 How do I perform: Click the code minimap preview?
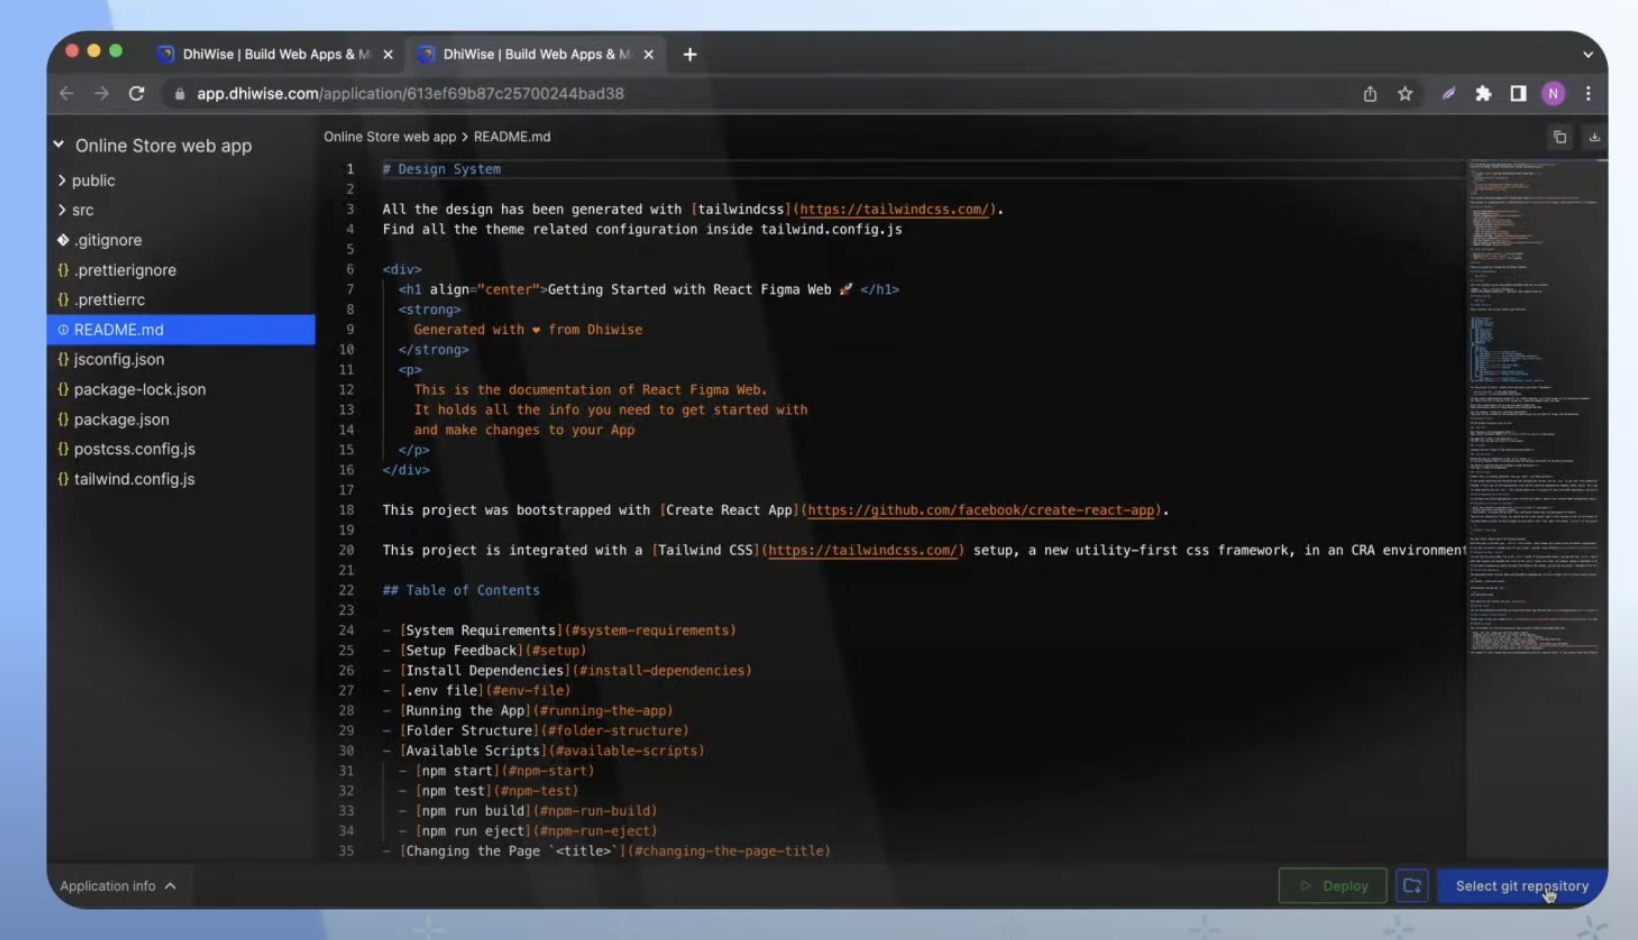pos(1535,410)
